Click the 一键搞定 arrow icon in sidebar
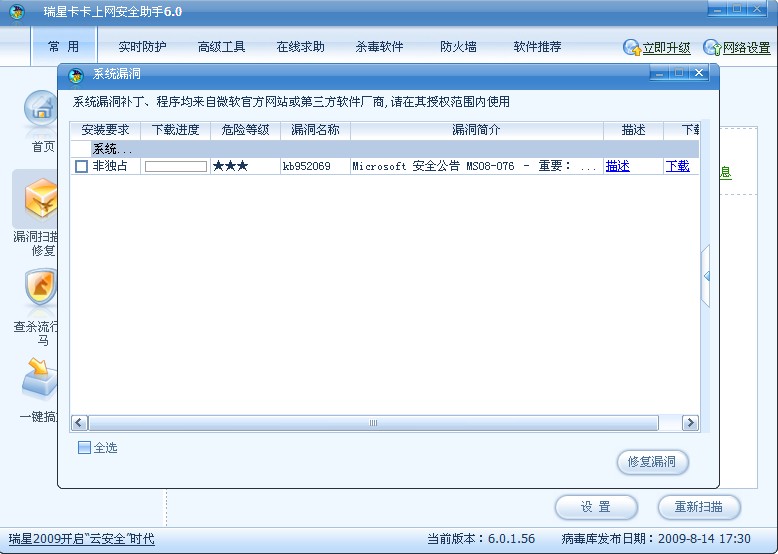This screenshot has width=778, height=554. (x=40, y=379)
